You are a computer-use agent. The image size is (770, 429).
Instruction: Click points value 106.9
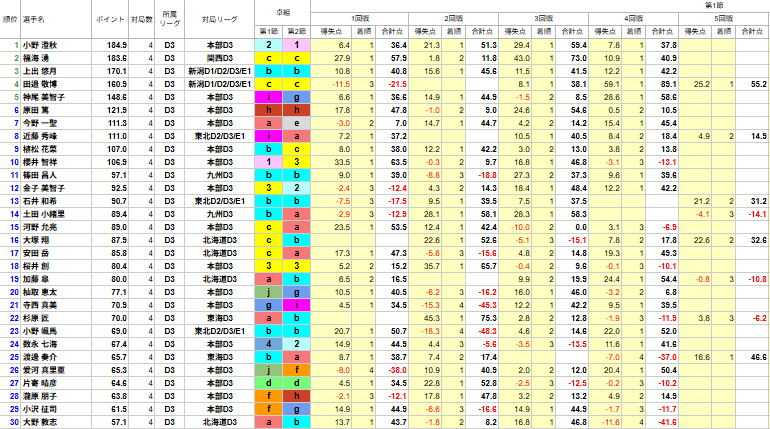117,162
